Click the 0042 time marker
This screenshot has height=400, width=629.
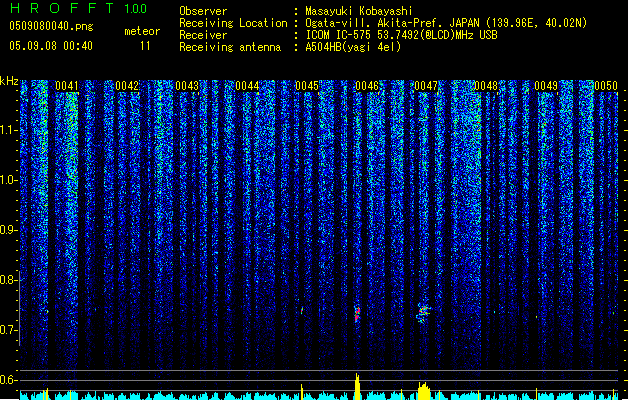127,86
